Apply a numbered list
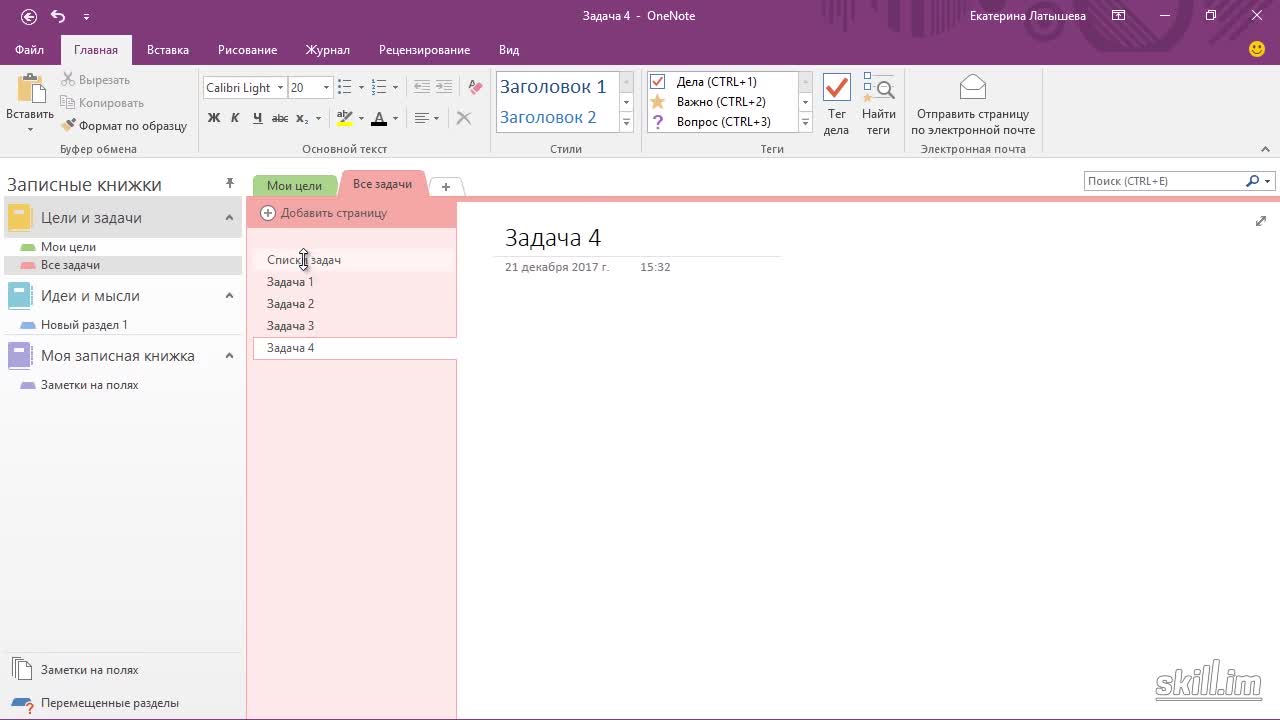The height and width of the screenshot is (720, 1280). (379, 88)
